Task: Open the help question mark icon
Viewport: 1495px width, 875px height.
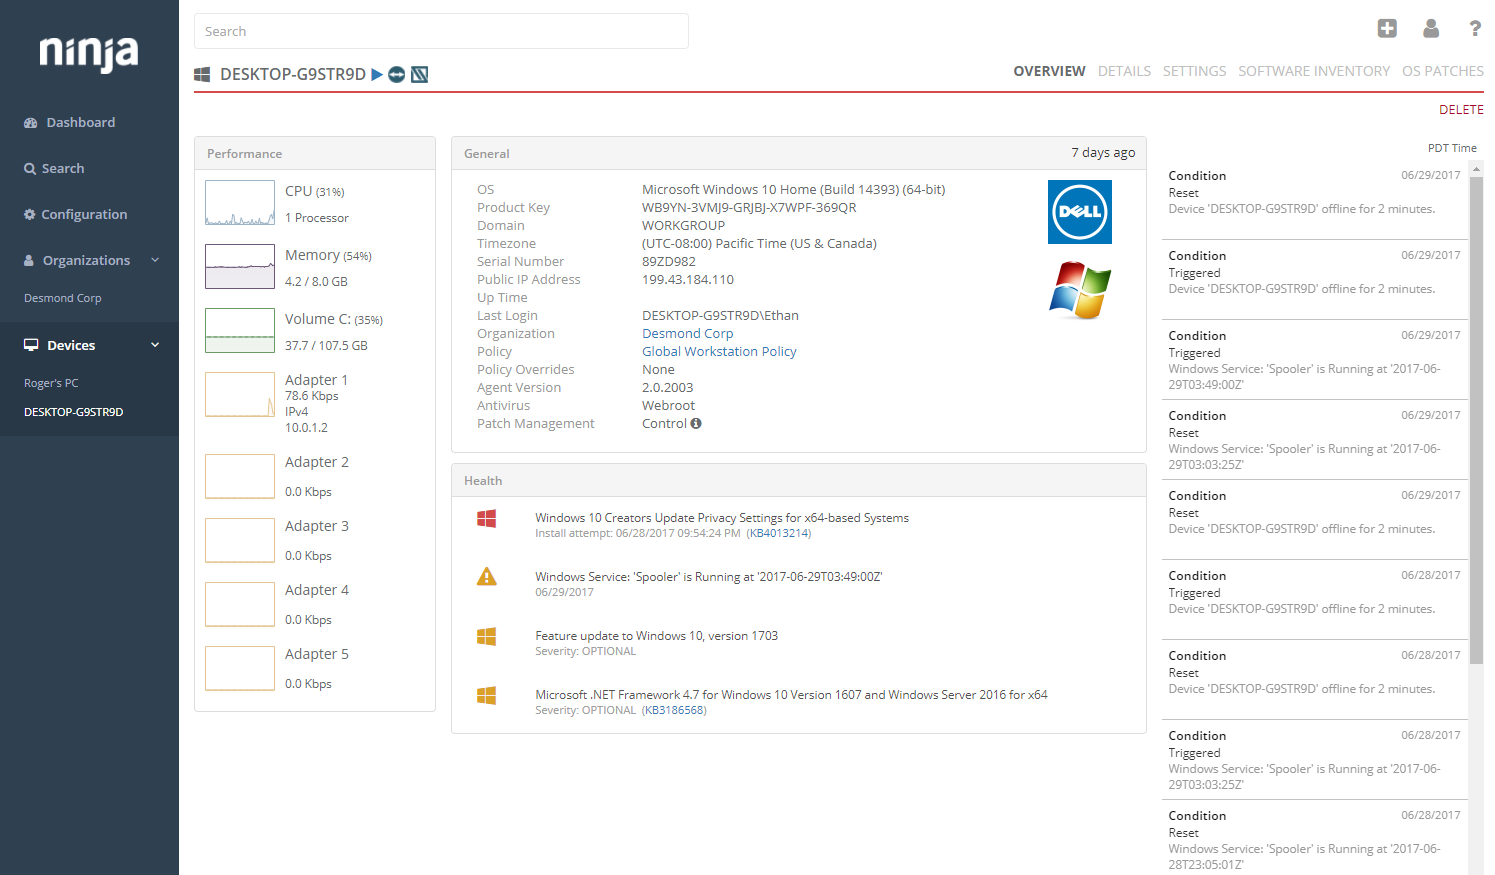Action: coord(1475,28)
